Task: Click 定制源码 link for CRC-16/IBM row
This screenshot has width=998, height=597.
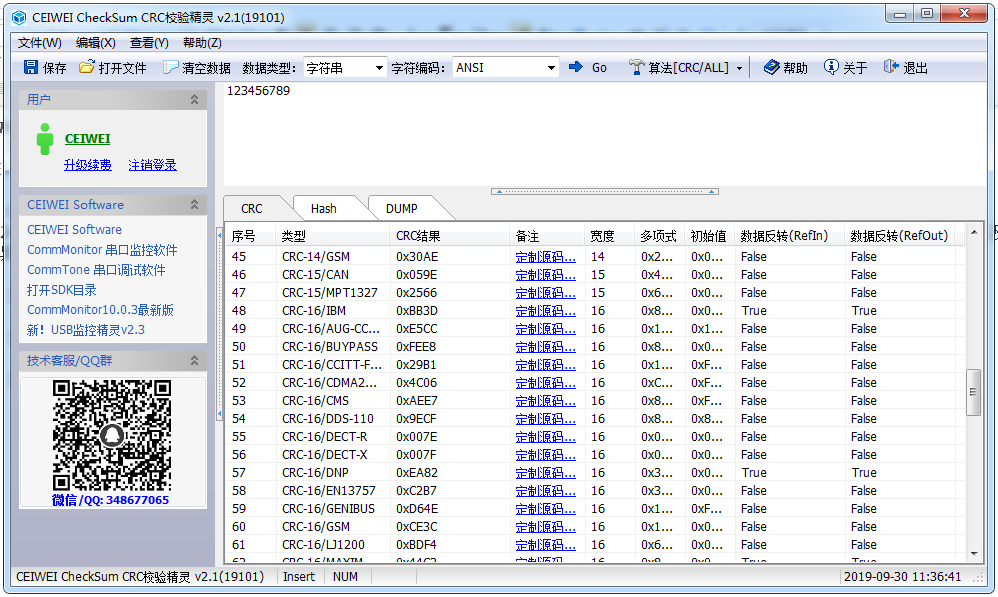Action: click(545, 311)
